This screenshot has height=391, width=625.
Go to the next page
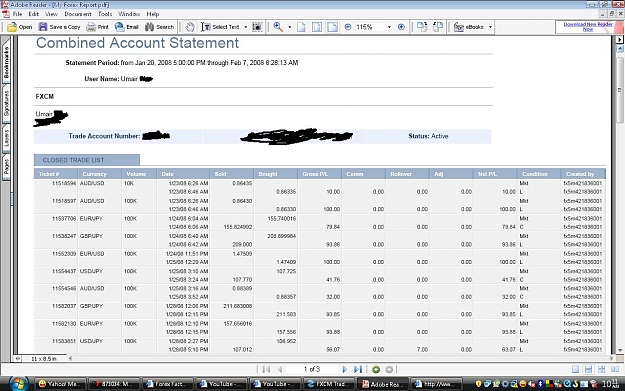[x=345, y=369]
